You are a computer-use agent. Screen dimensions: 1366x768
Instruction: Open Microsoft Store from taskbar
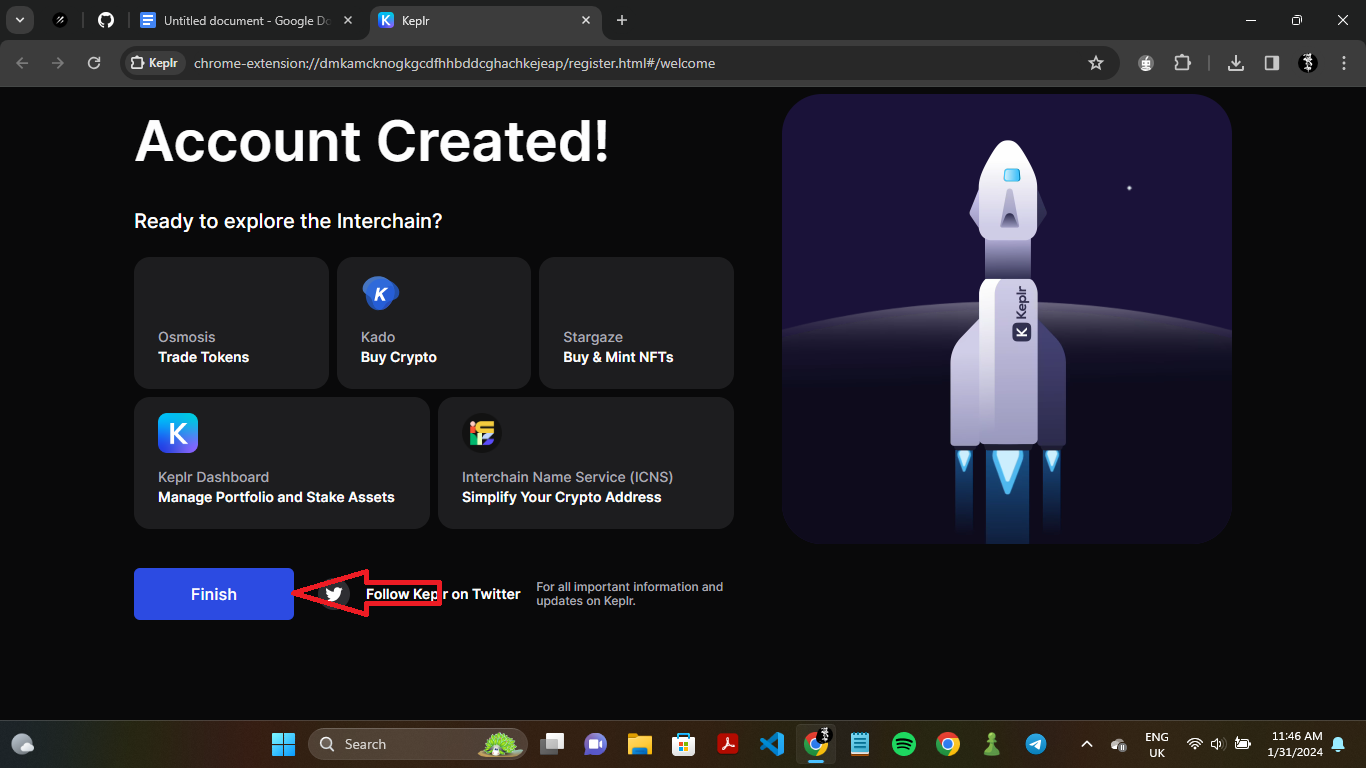click(x=684, y=744)
